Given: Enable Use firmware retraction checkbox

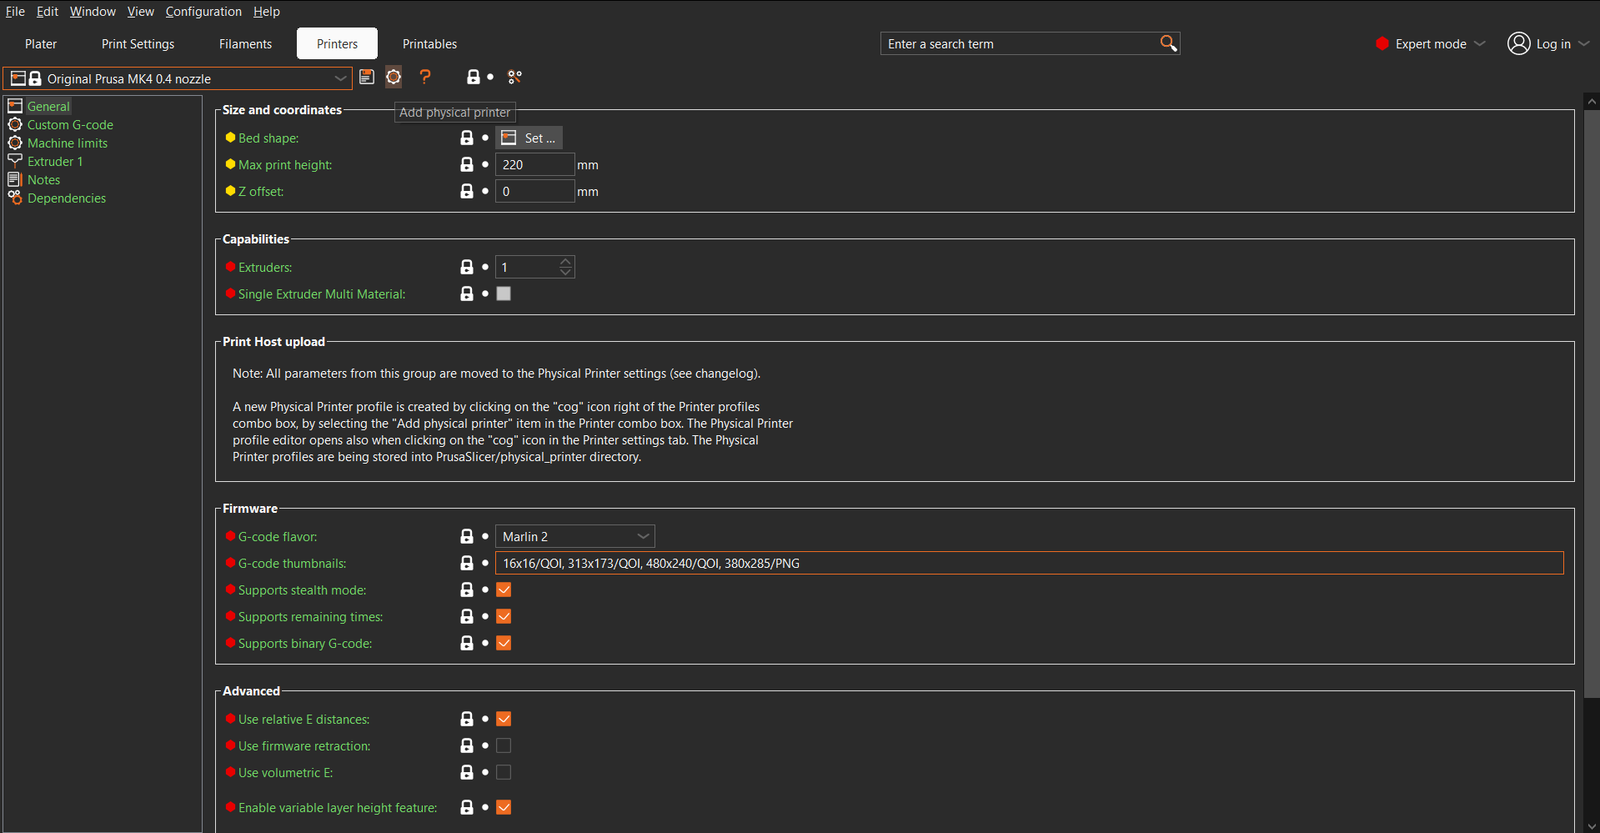Looking at the screenshot, I should (504, 746).
